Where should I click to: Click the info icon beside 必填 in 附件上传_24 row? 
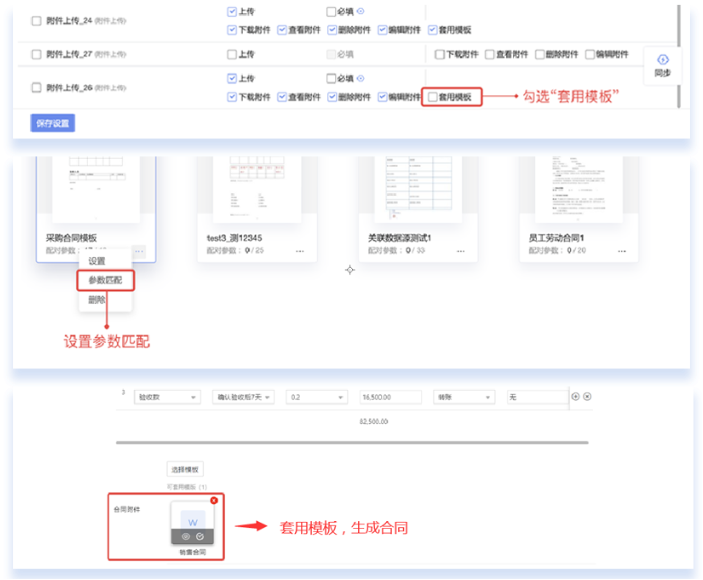(360, 13)
